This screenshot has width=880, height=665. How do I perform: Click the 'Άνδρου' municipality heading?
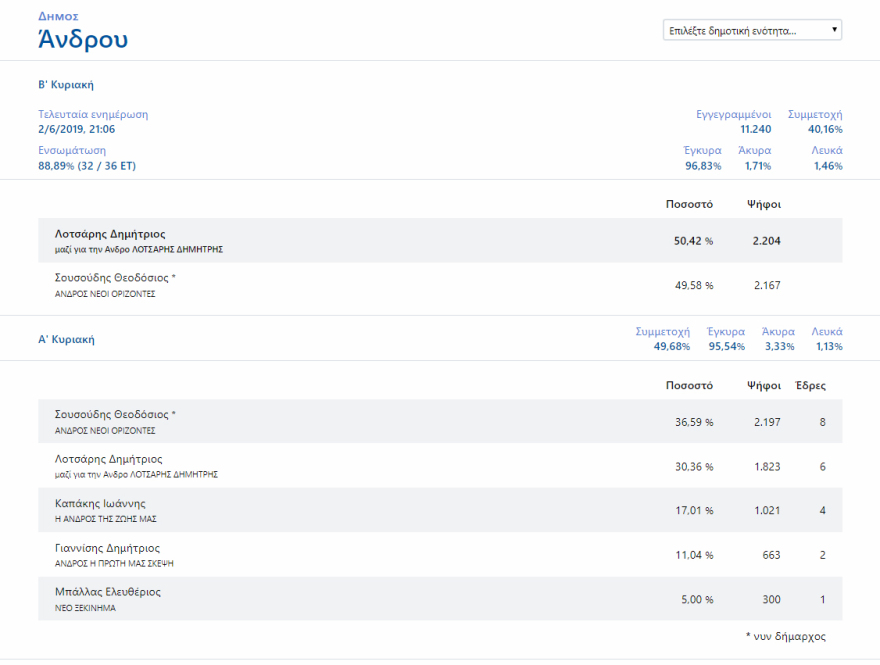[83, 40]
